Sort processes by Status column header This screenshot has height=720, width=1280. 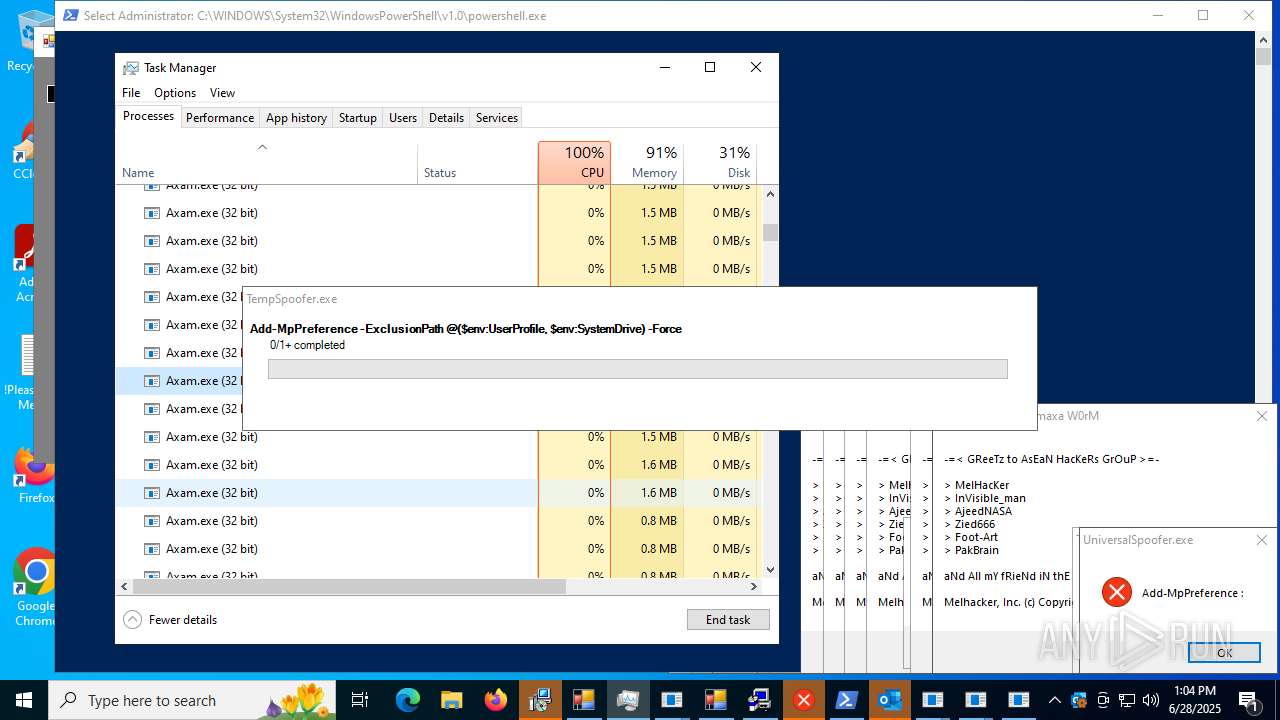[x=477, y=163]
